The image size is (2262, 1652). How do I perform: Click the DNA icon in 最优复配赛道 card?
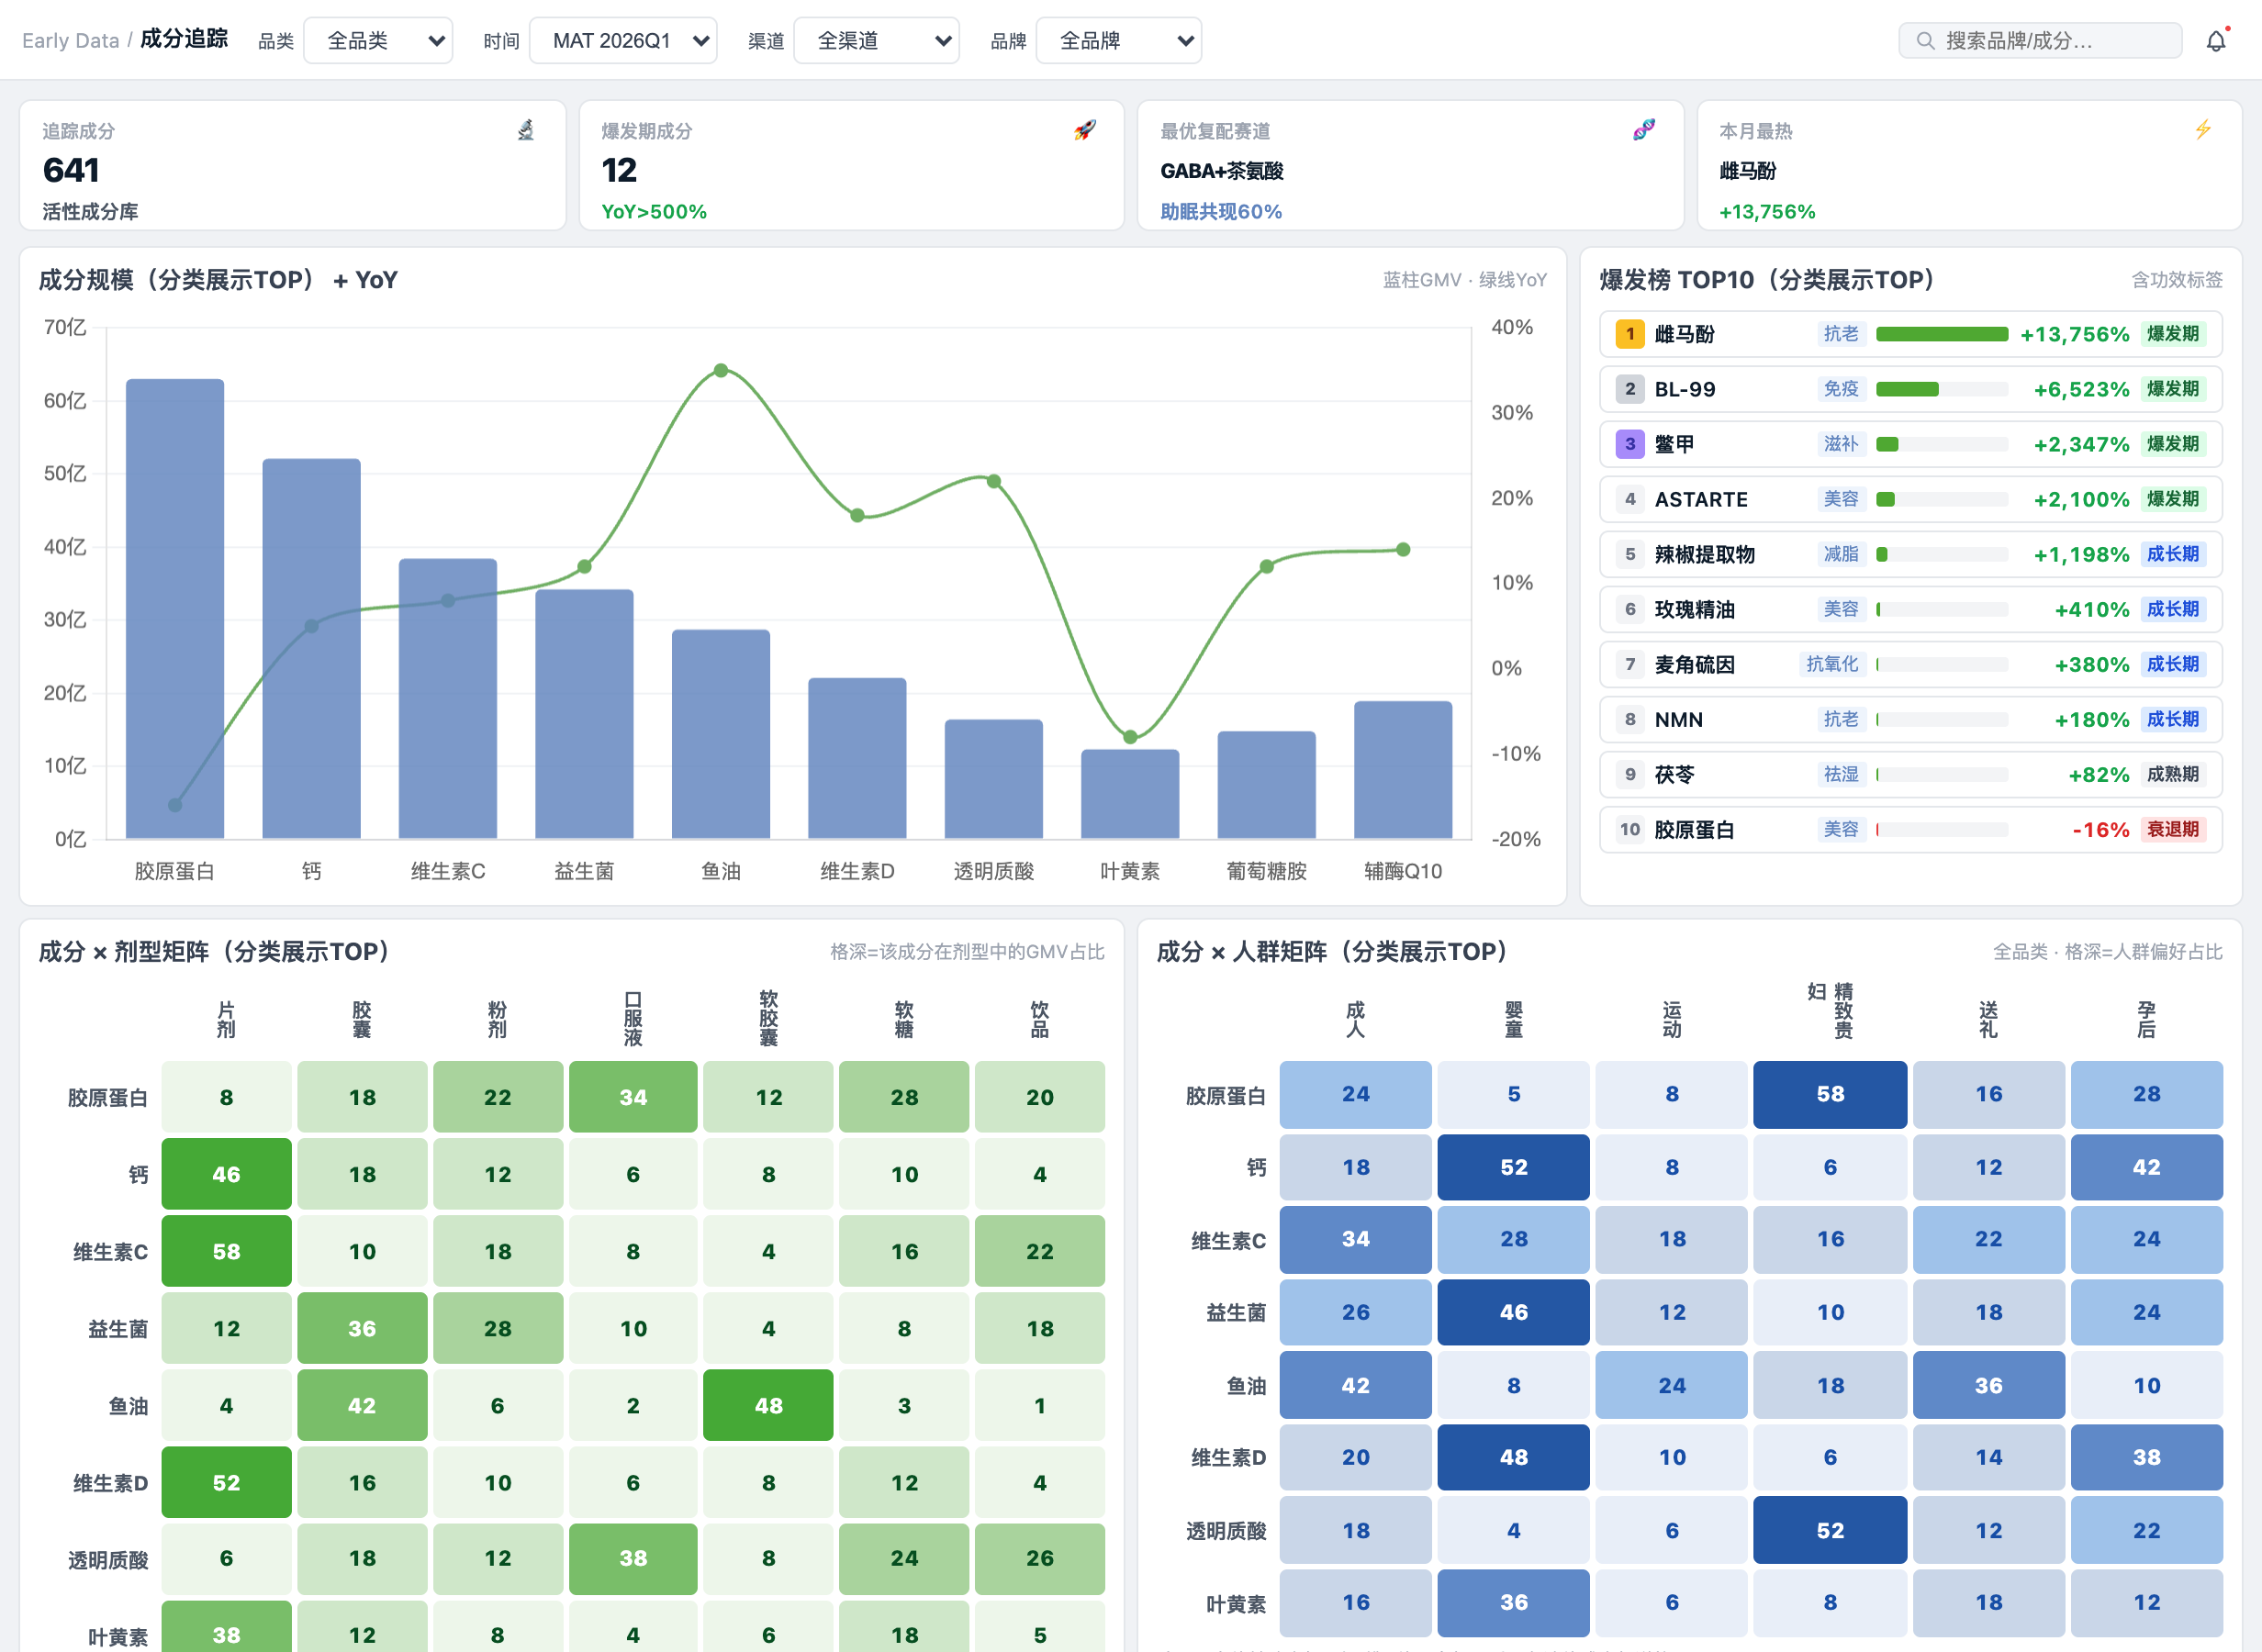coord(1643,130)
